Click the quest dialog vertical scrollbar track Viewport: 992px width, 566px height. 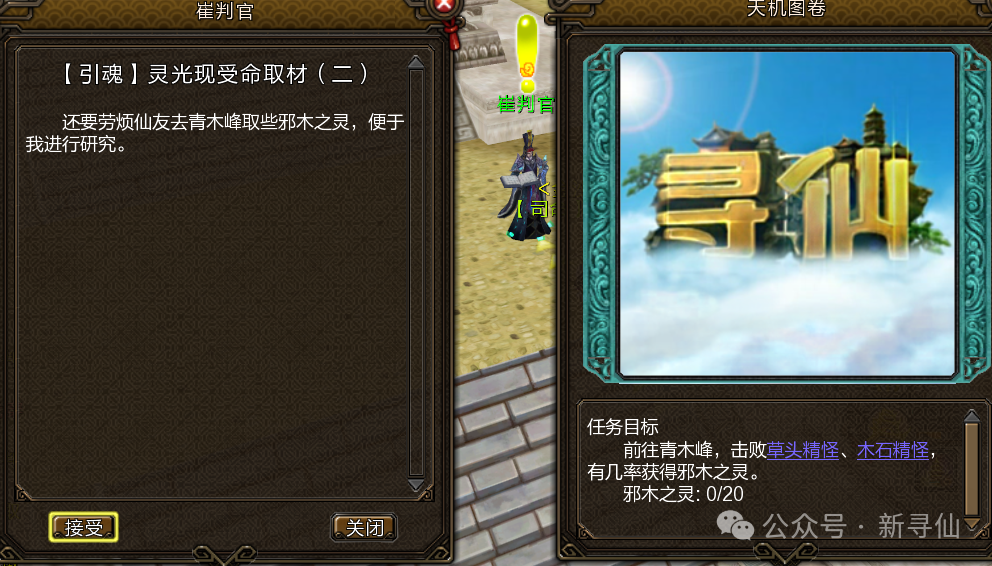416,273
